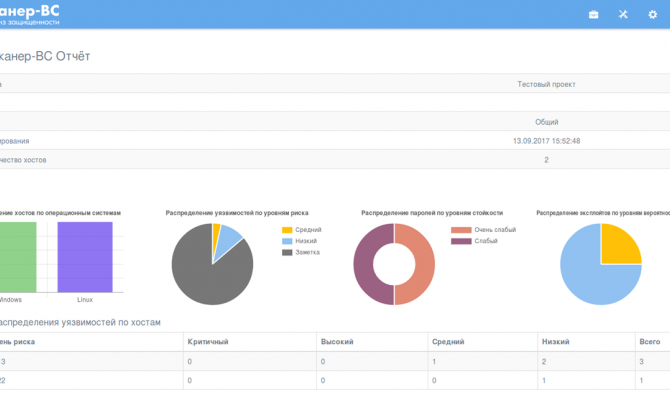Click Распределение паролей по уровням стойкости title
Screen dimensions: 670x400
pyautogui.click(x=432, y=213)
